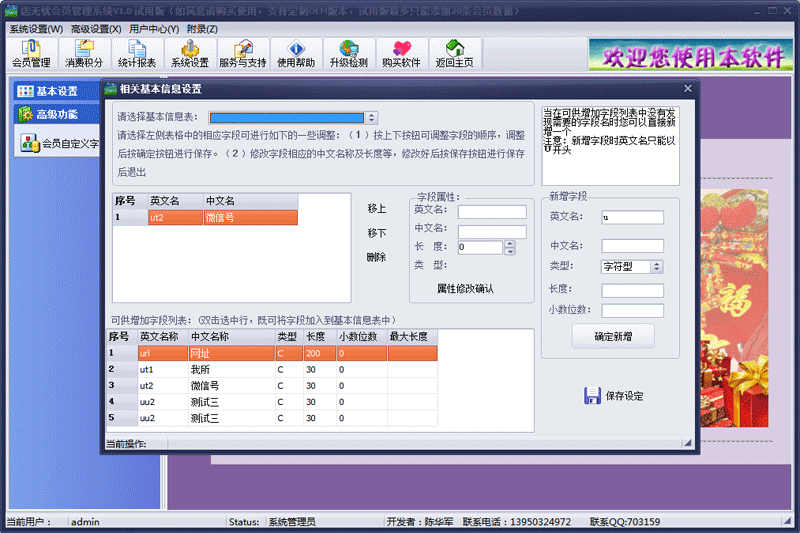The height and width of the screenshot is (533, 800).
Task: Select 网址 cell in available fields list
Action: 232,353
